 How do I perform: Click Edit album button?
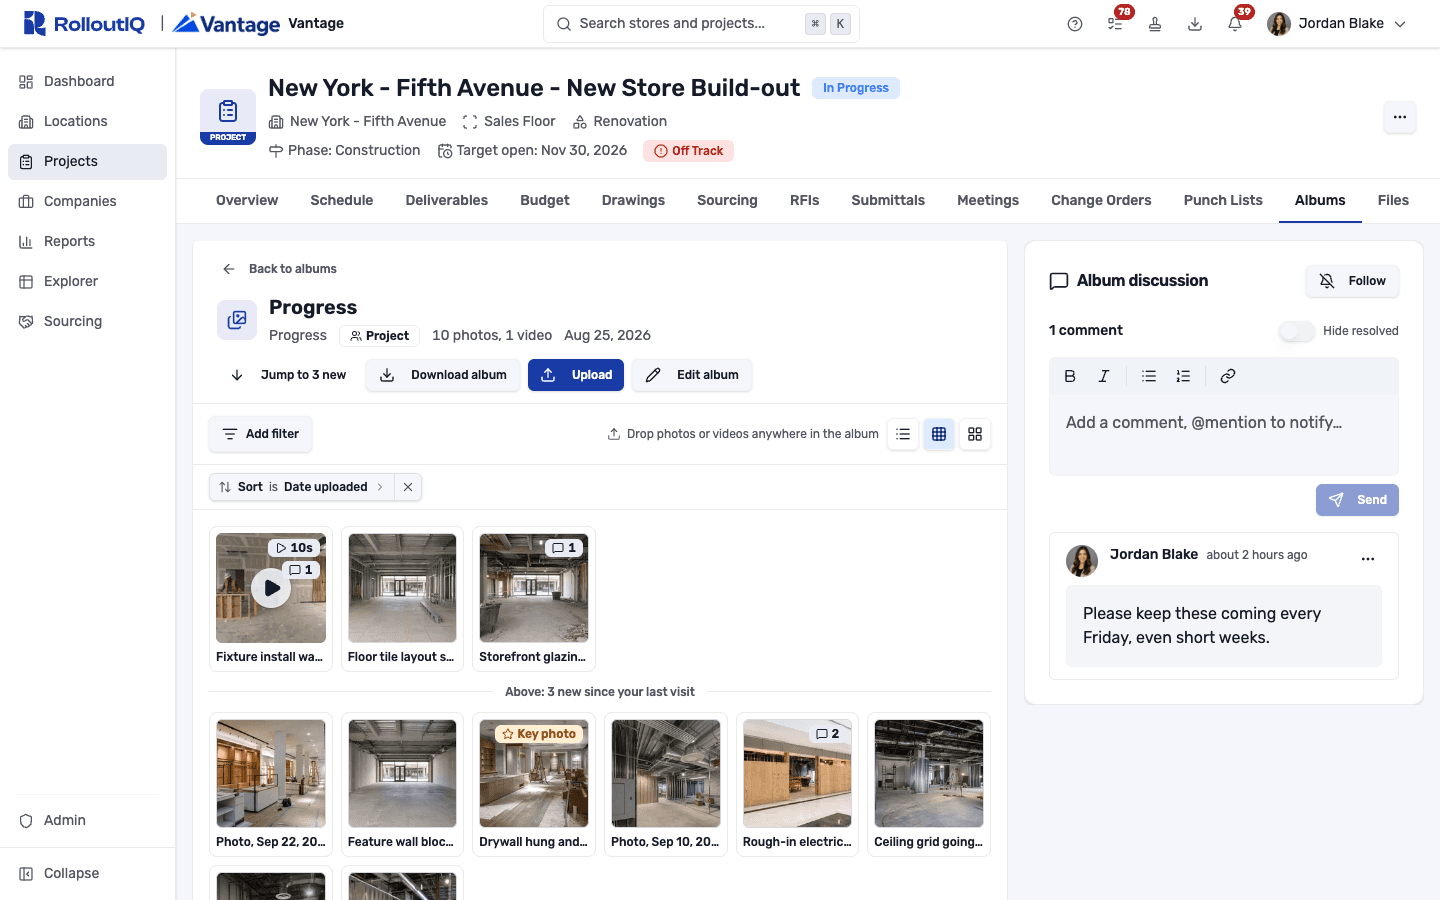tap(692, 375)
